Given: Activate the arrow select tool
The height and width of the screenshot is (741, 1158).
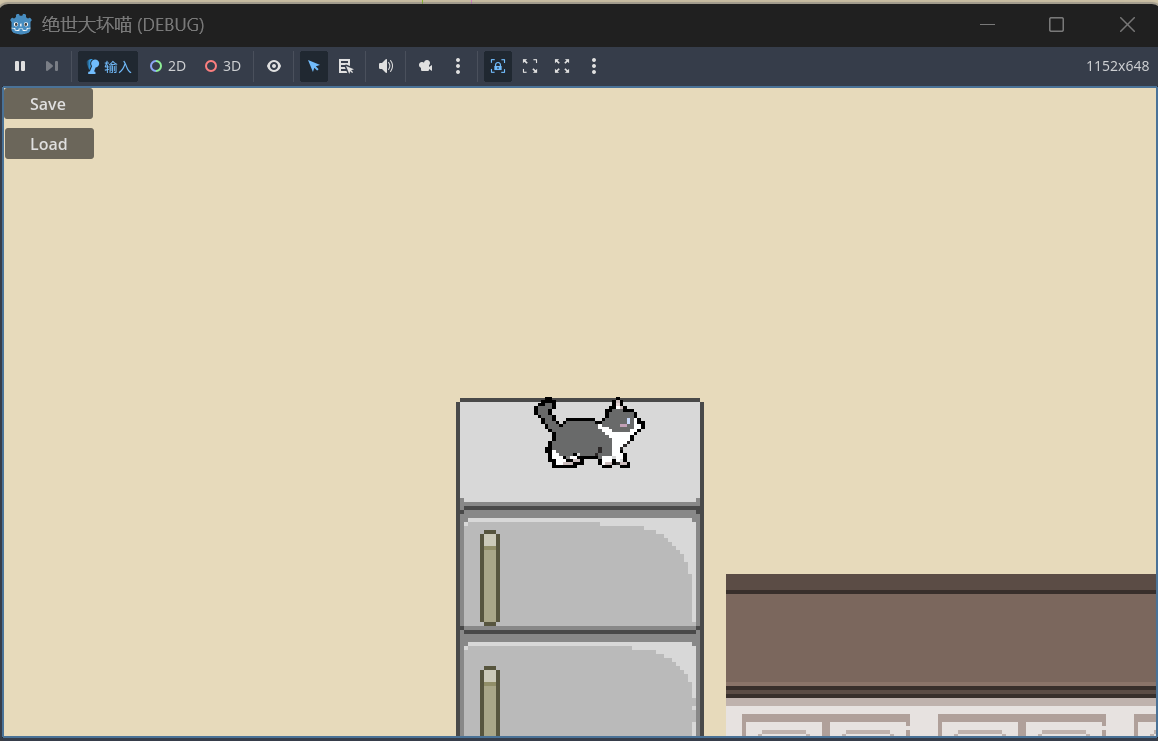Looking at the screenshot, I should (x=314, y=66).
